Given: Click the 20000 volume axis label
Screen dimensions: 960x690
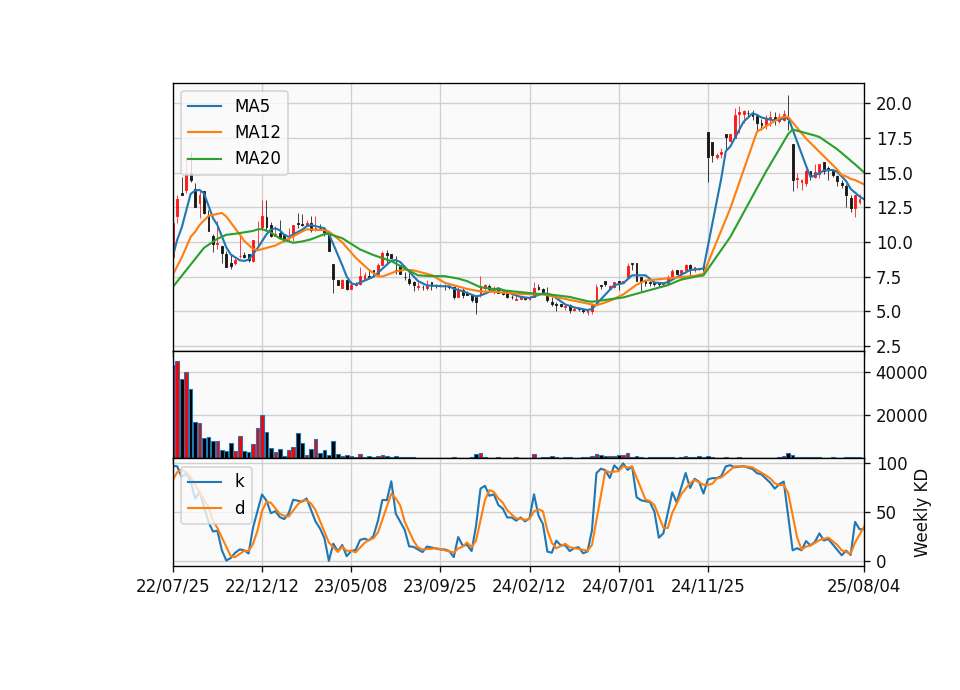Looking at the screenshot, I should (x=901, y=416).
